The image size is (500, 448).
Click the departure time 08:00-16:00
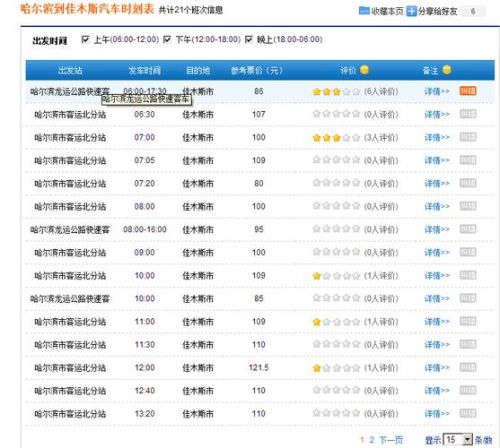point(145,229)
